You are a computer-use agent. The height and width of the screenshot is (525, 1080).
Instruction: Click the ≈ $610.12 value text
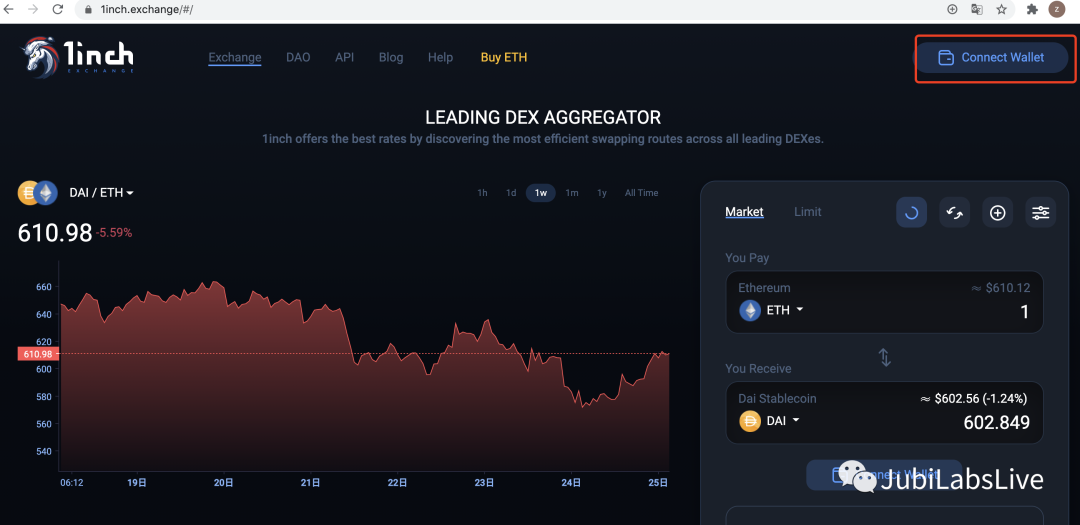pos(1000,288)
